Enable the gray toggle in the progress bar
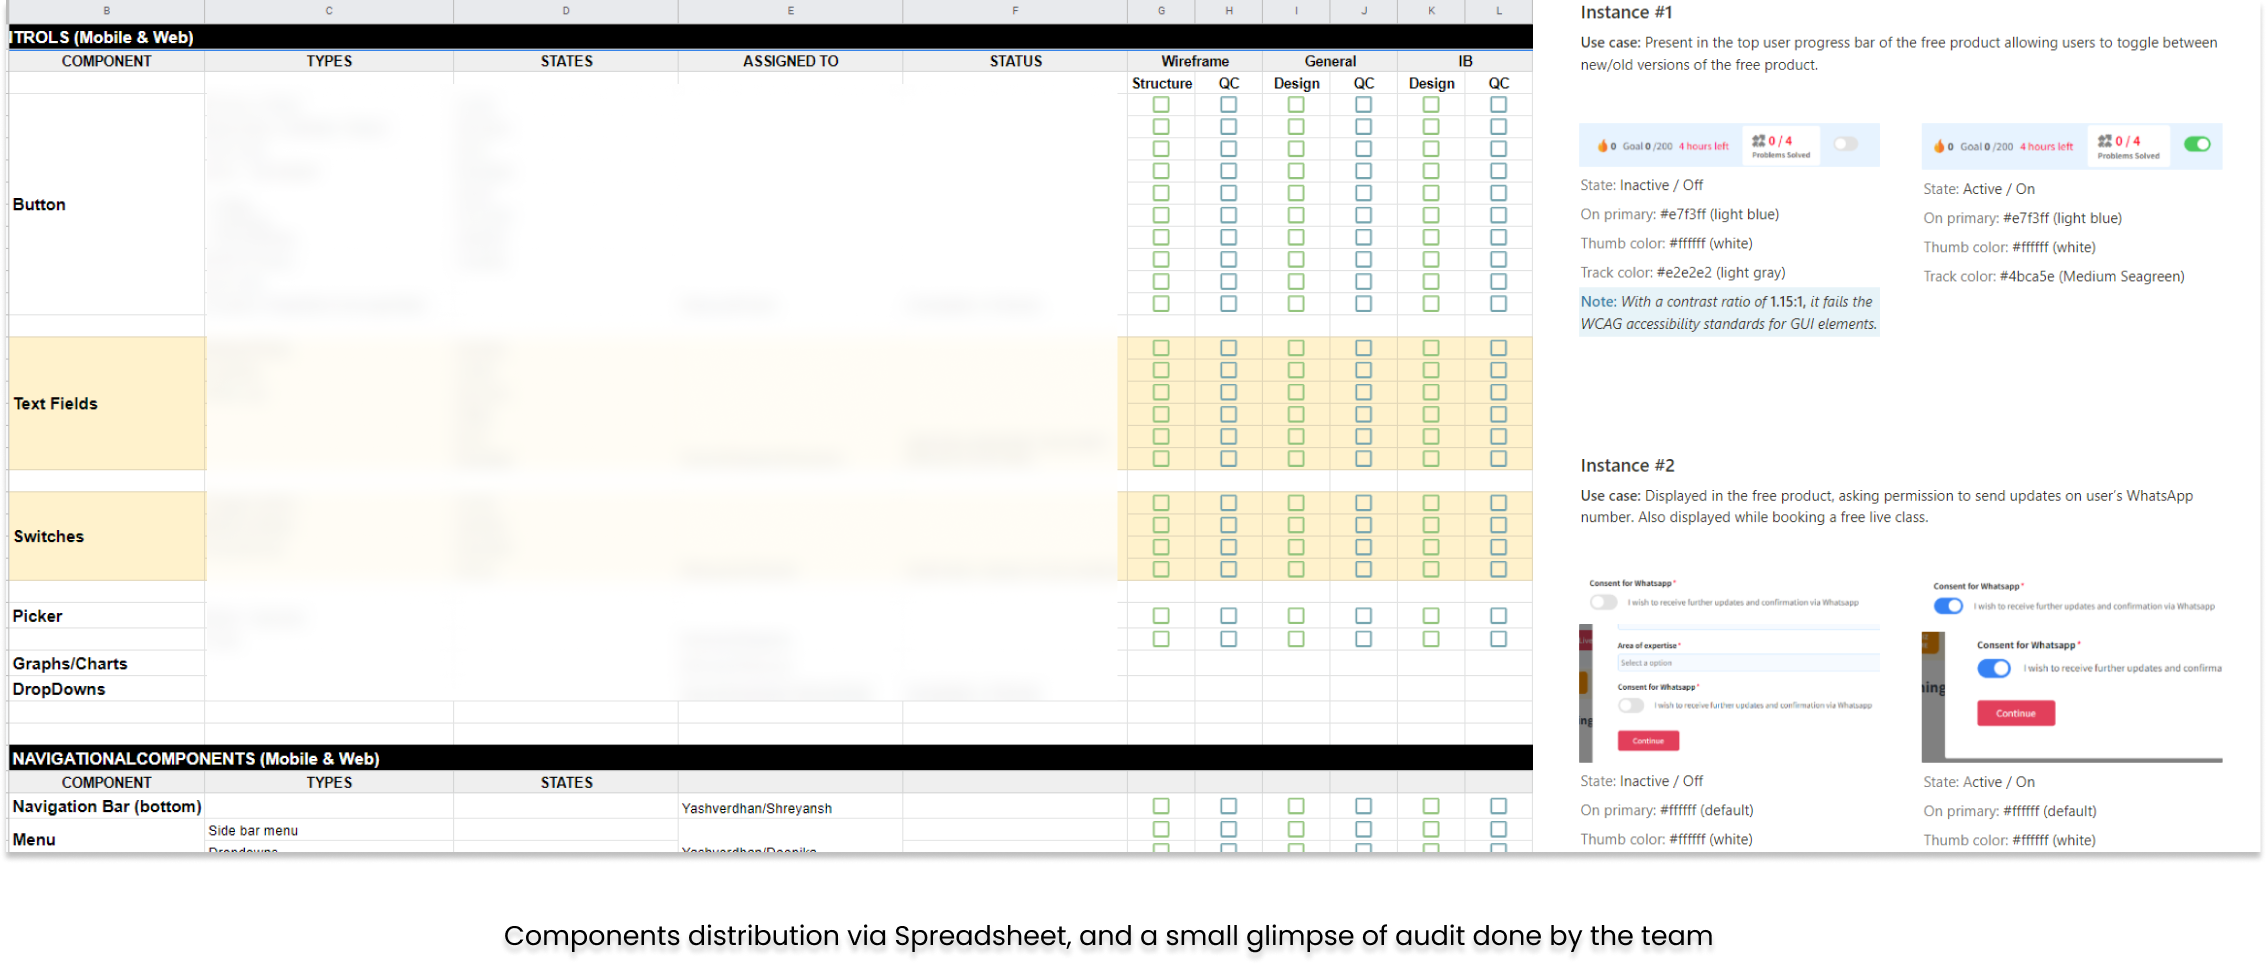 1845,144
